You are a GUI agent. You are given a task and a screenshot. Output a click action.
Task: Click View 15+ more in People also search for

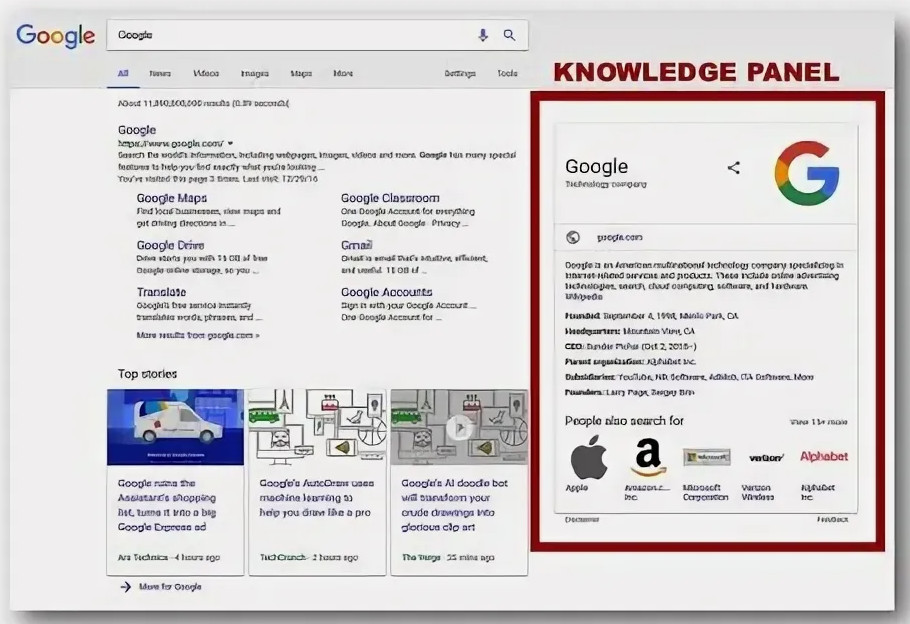pyautogui.click(x=818, y=422)
